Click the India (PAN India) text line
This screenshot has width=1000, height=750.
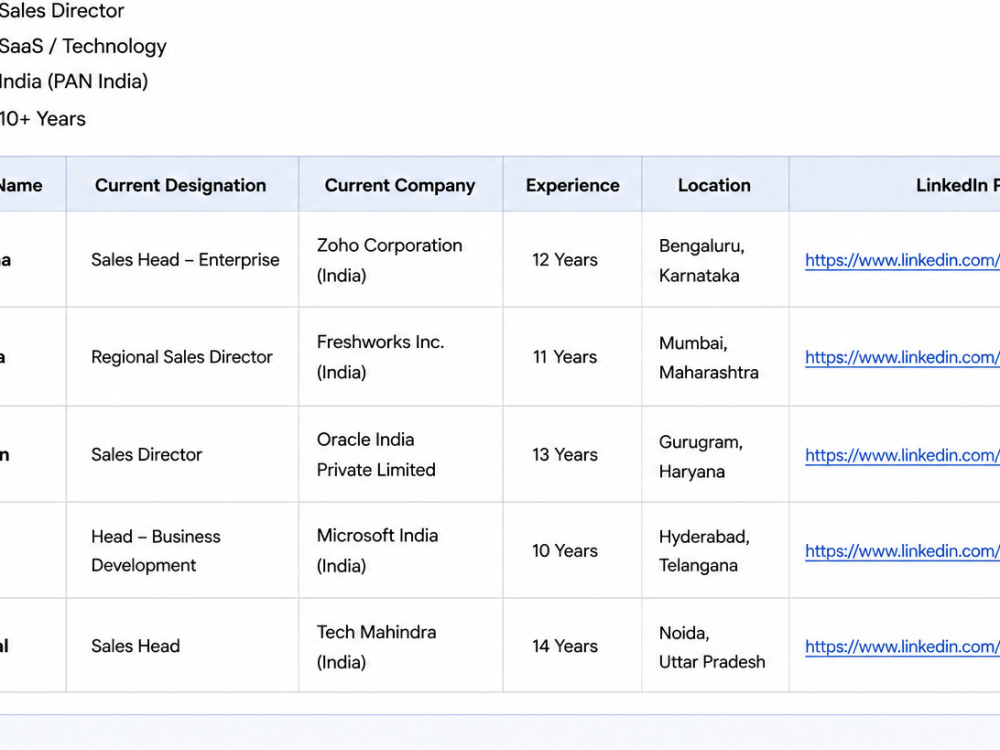(x=74, y=82)
